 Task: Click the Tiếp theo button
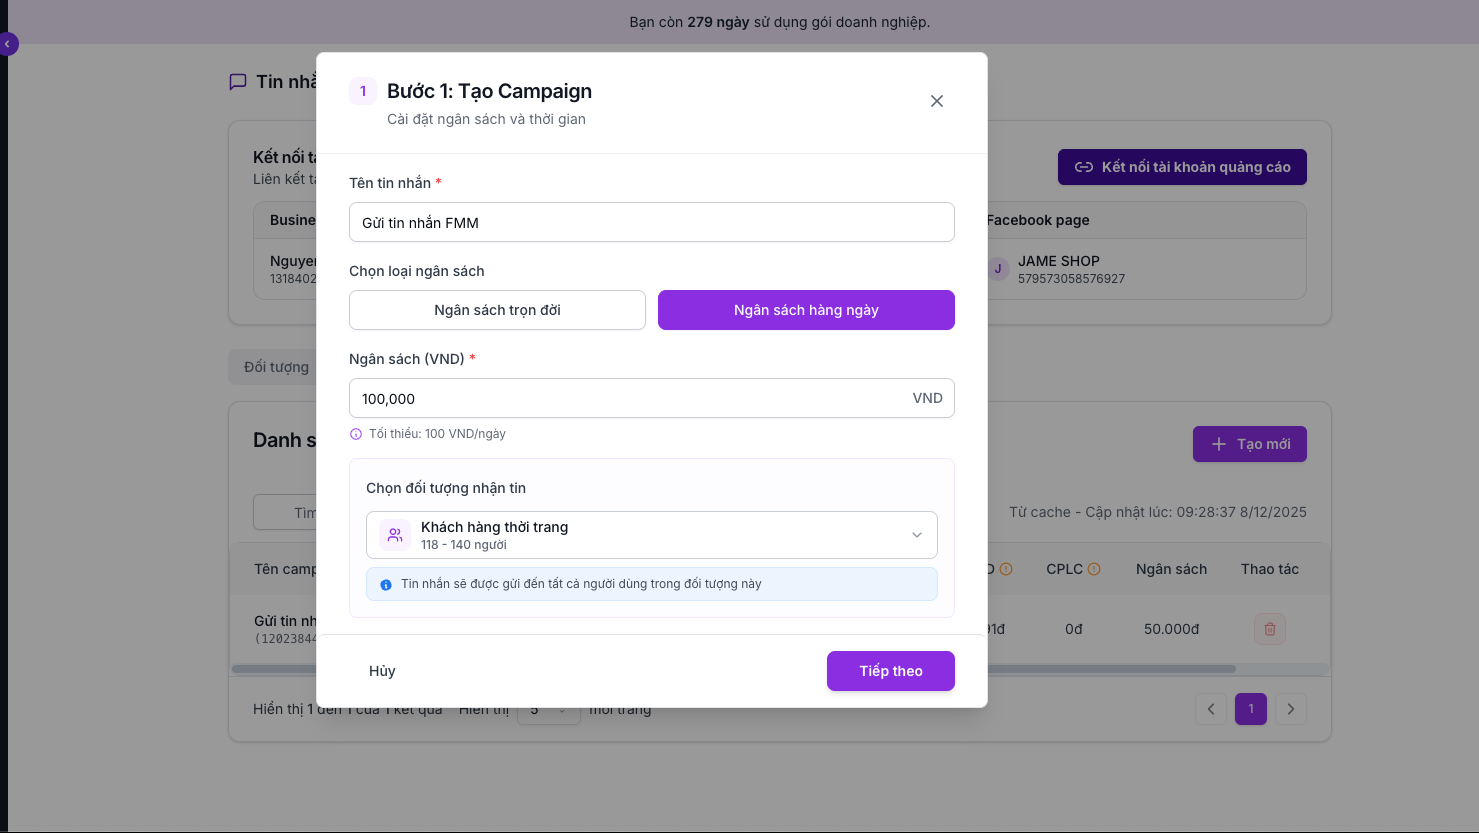890,671
